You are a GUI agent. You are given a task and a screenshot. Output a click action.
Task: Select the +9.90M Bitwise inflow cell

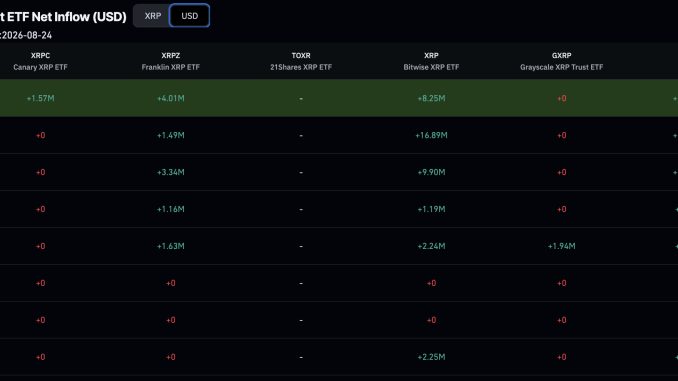tap(431, 172)
